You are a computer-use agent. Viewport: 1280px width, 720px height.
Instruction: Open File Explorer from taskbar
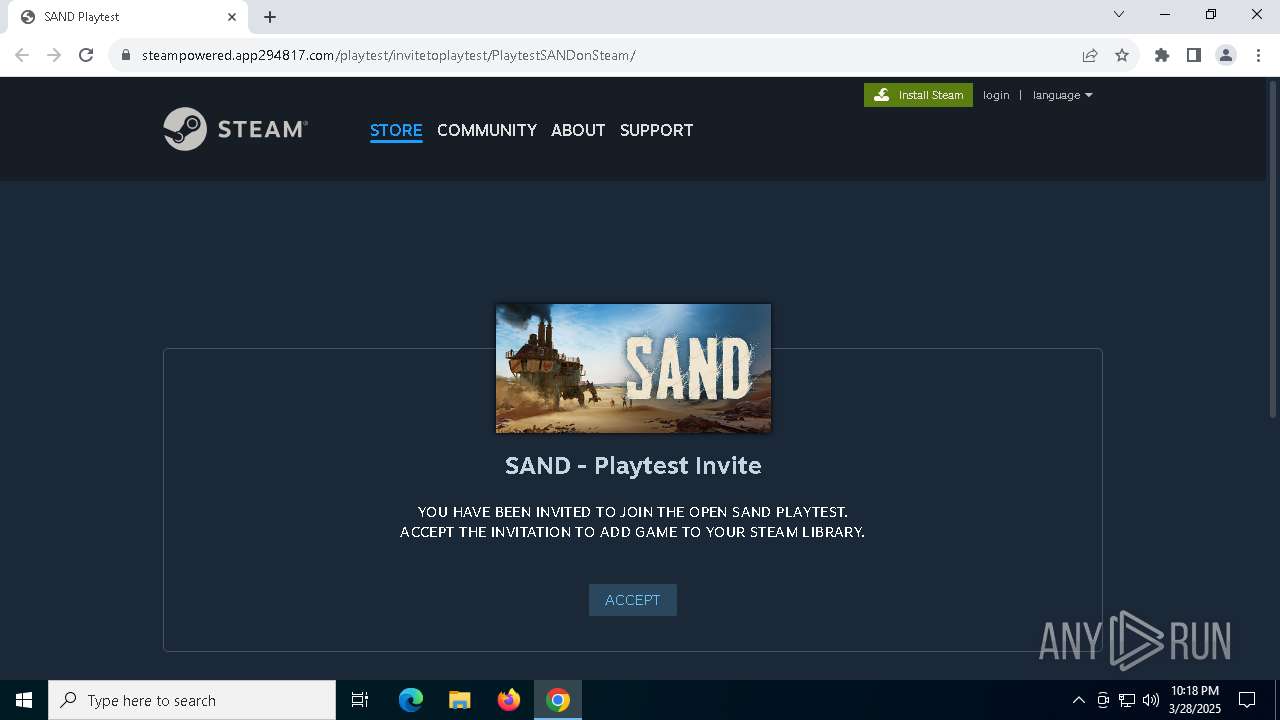tap(460, 700)
